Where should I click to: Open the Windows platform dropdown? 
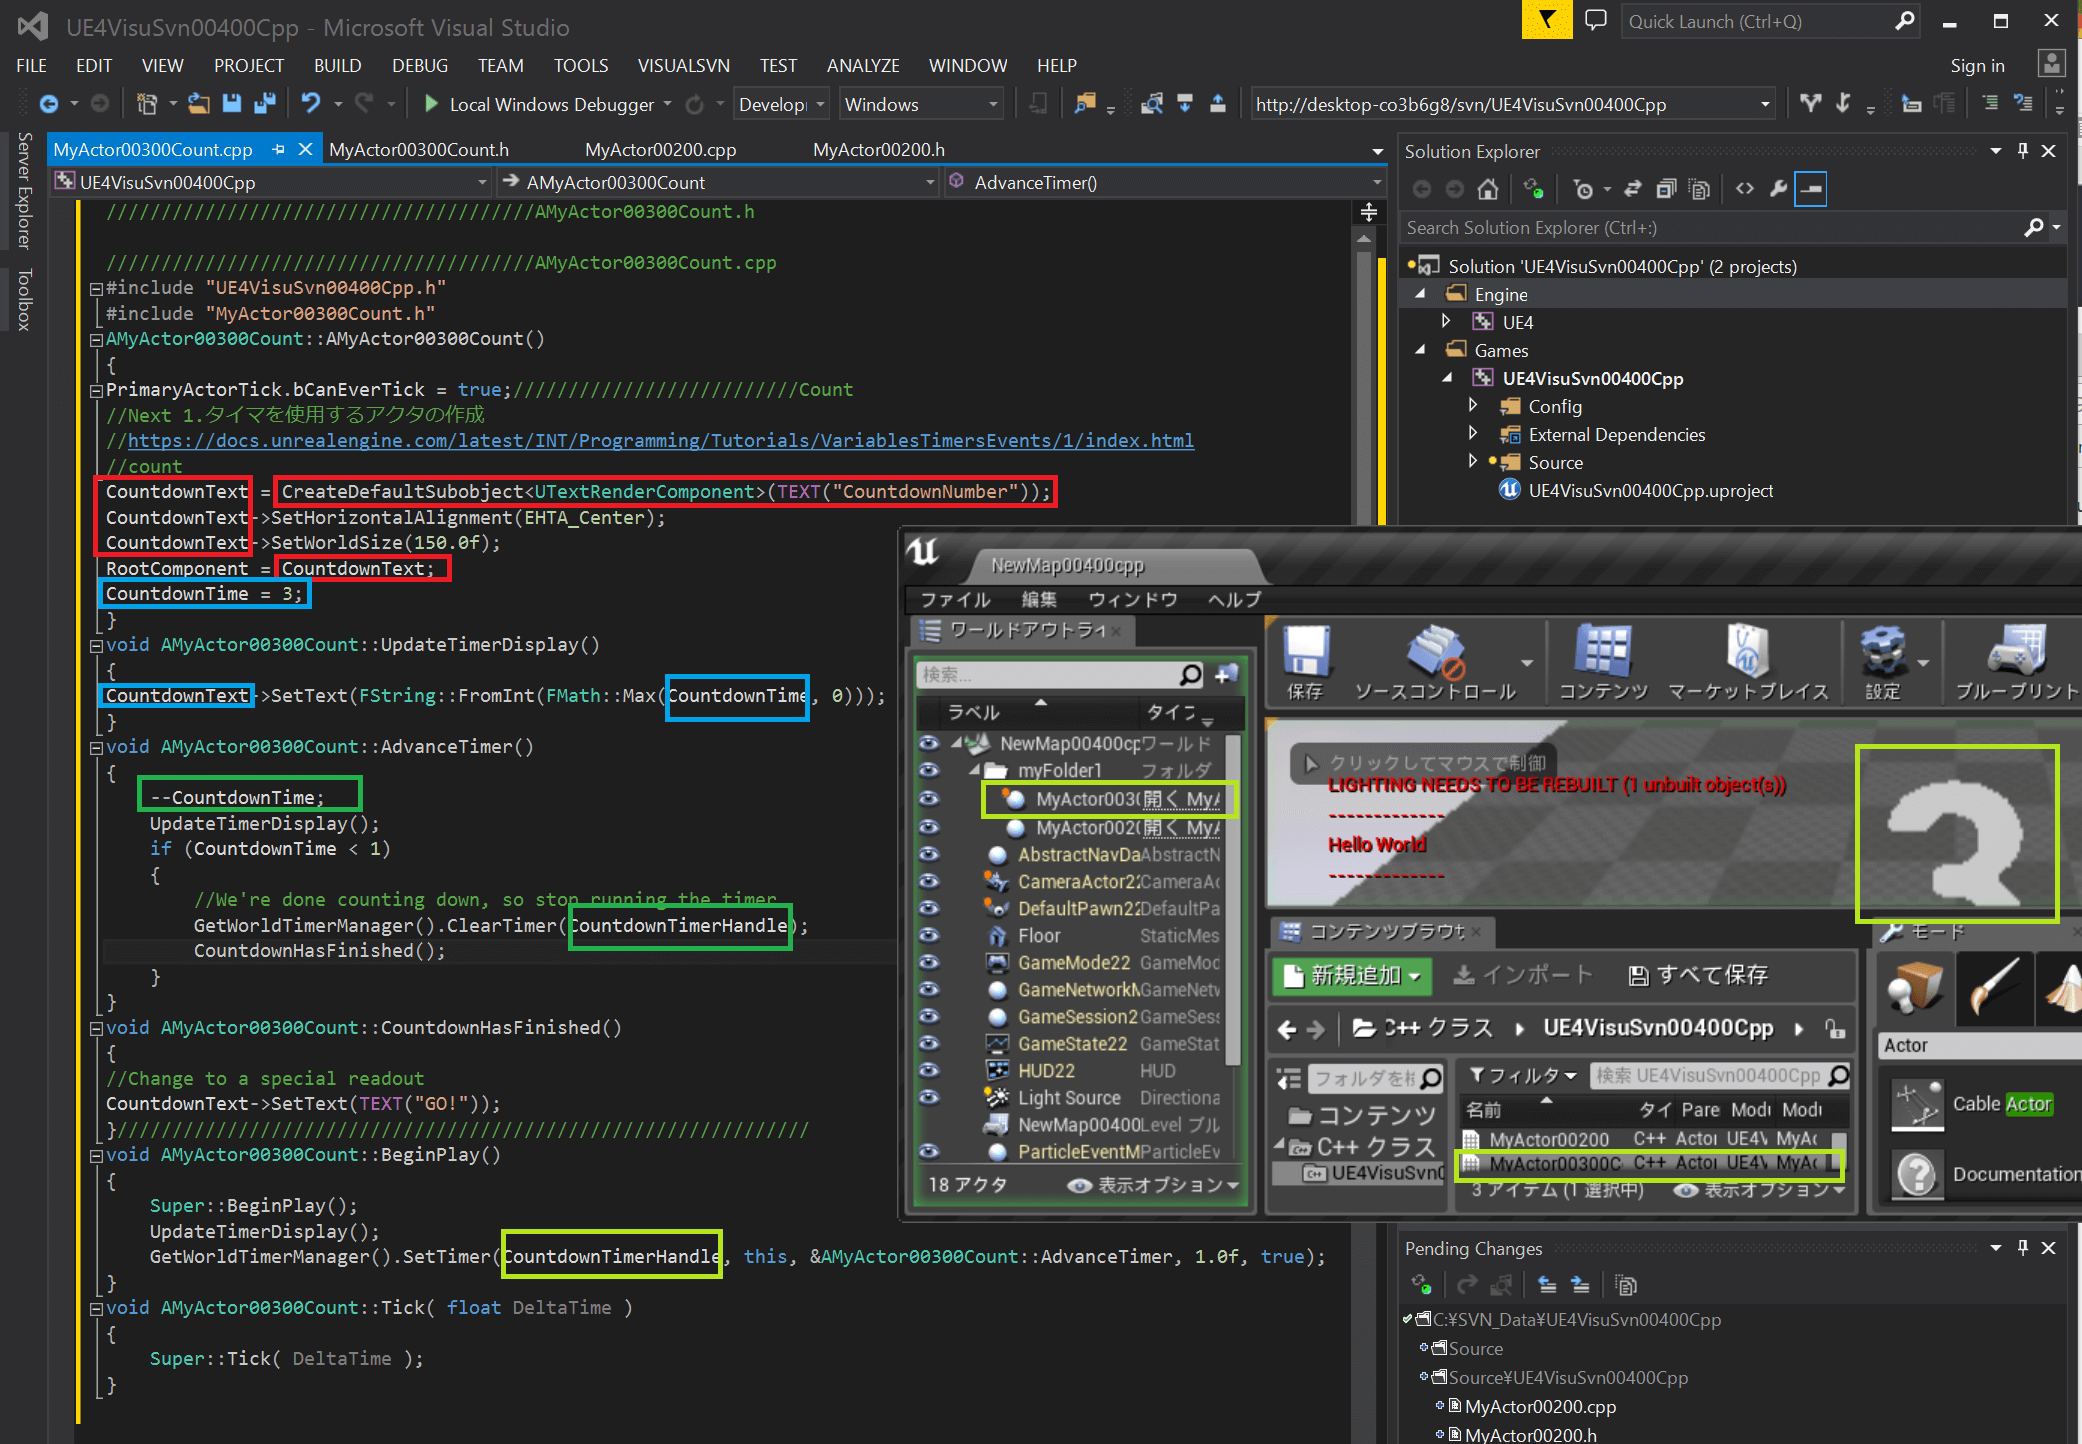(x=921, y=104)
